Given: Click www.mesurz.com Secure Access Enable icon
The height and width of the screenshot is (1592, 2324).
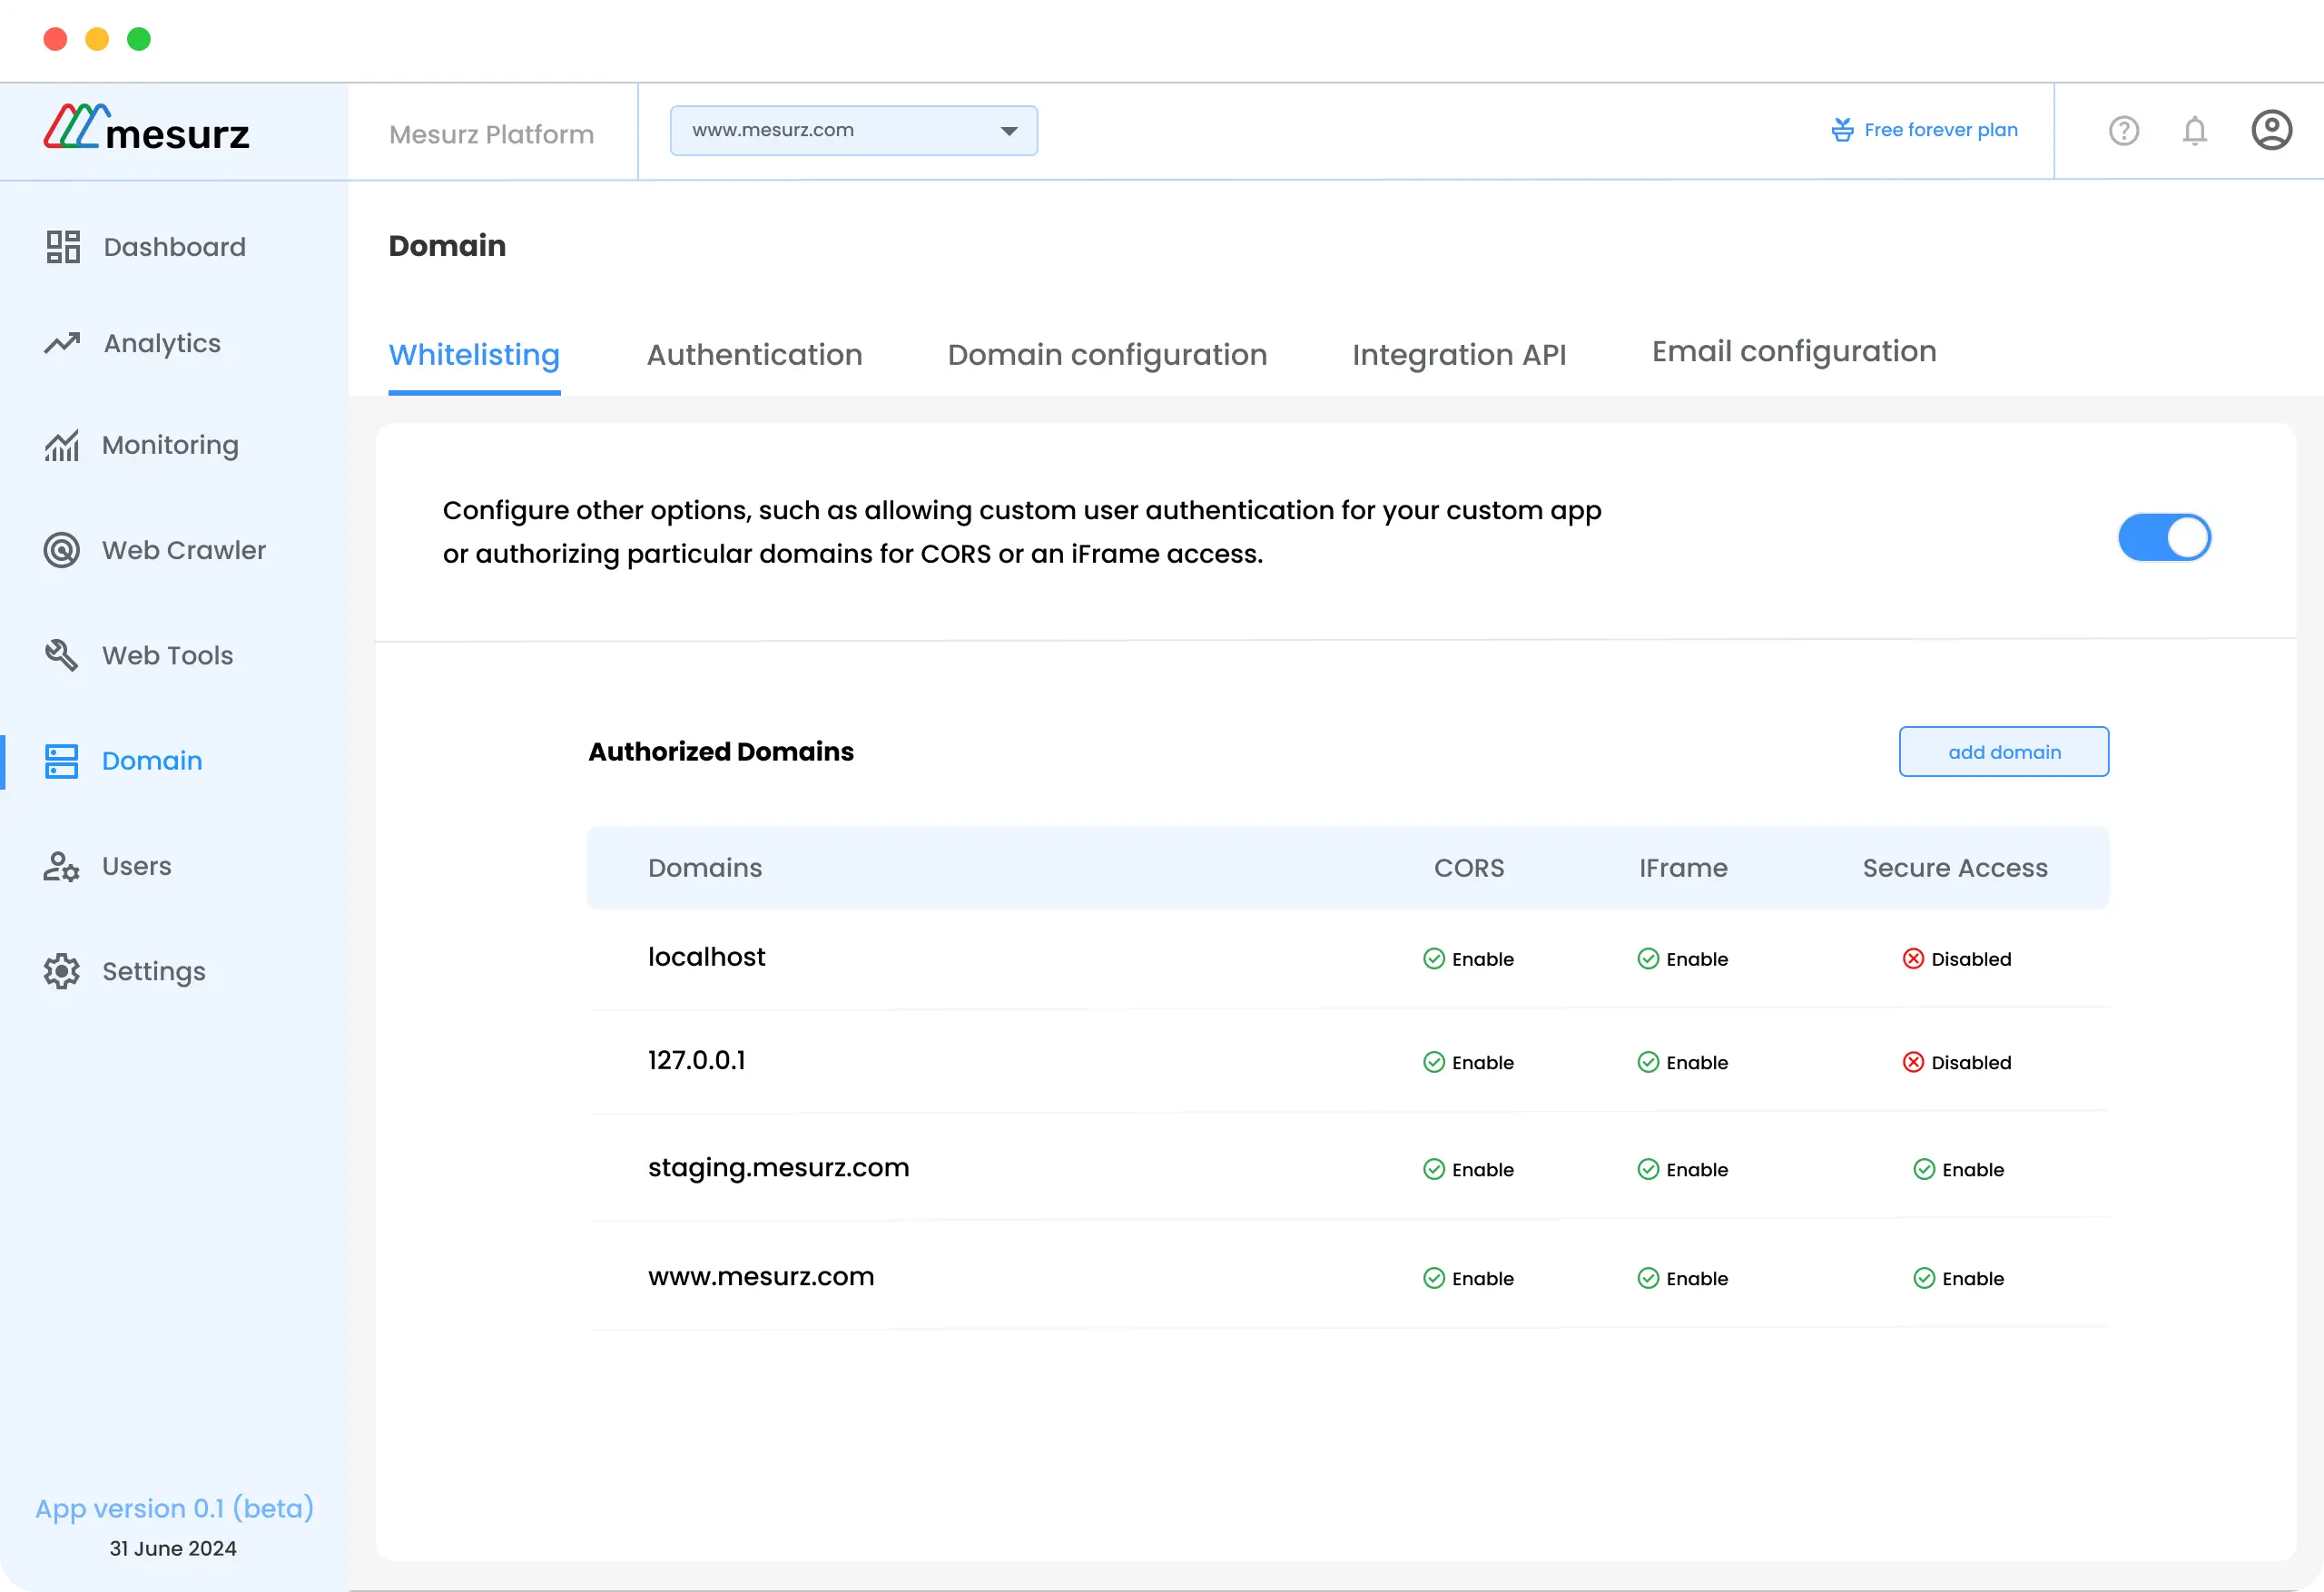Looking at the screenshot, I should [x=1924, y=1278].
